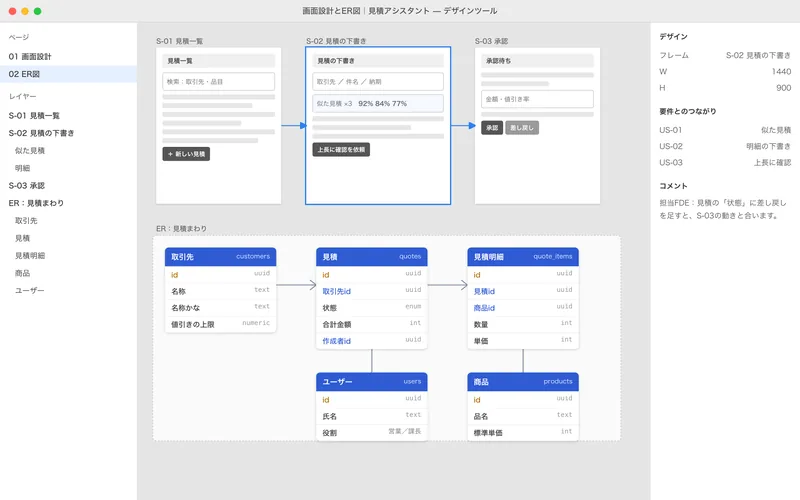Click the 似た見積 ×3 suggestion box
Image resolution: width=800 pixels, height=500 pixels.
(x=378, y=104)
